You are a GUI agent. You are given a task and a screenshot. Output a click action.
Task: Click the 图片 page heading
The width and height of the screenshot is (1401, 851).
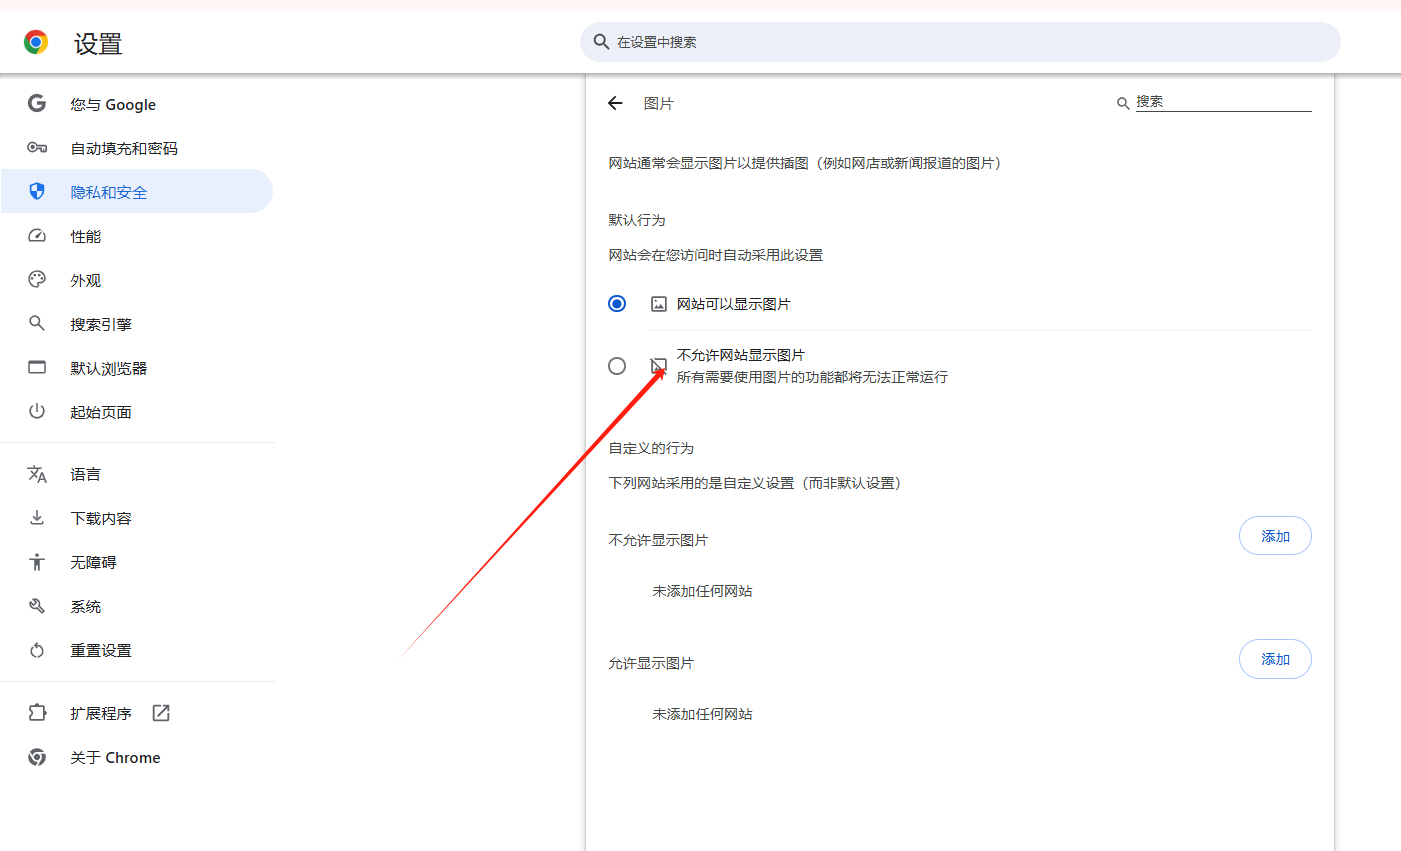[x=659, y=103]
